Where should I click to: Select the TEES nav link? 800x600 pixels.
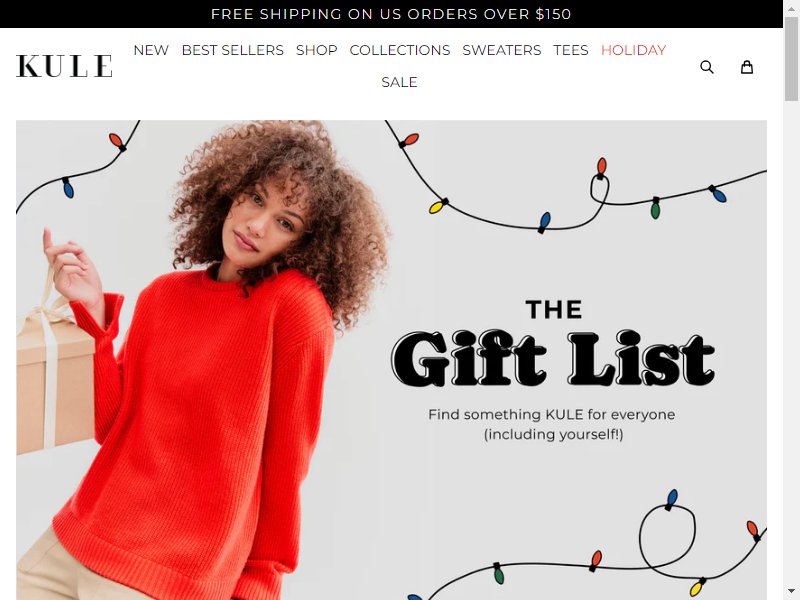tap(571, 50)
